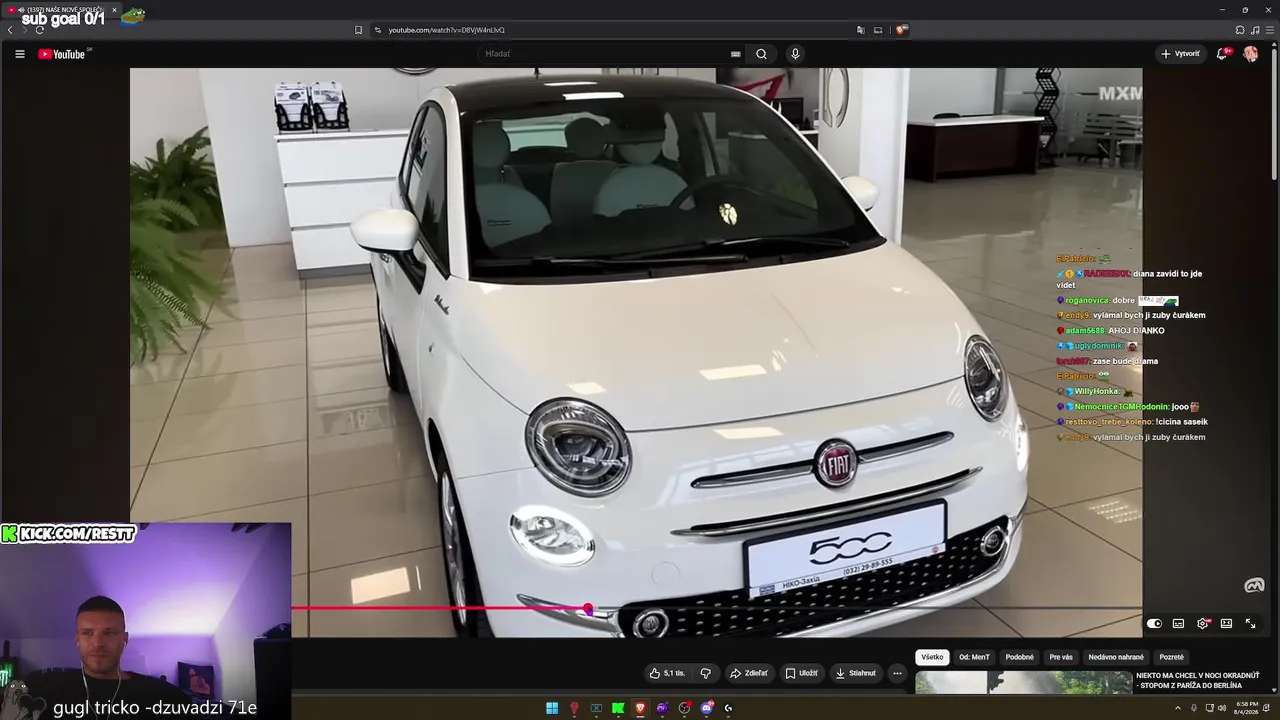Select the 'Pozreté' filter chip

point(1171,657)
